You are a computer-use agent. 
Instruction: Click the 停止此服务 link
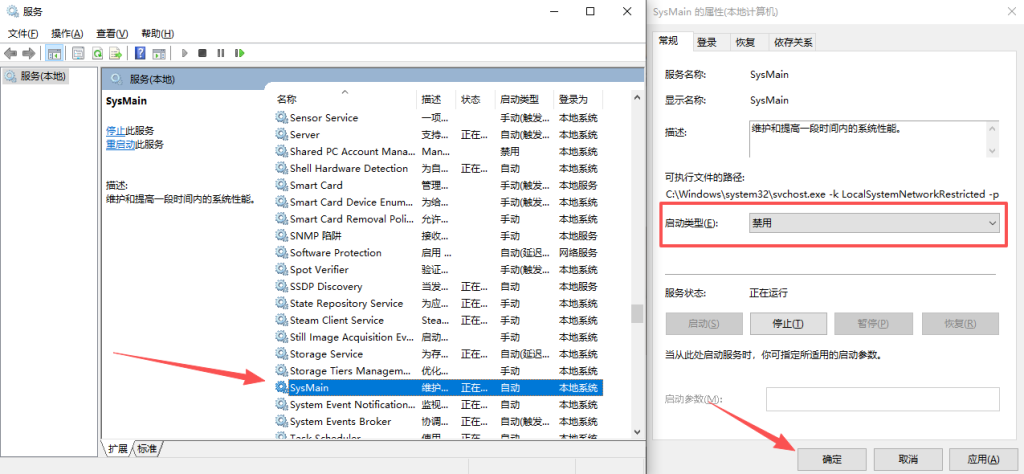point(116,131)
